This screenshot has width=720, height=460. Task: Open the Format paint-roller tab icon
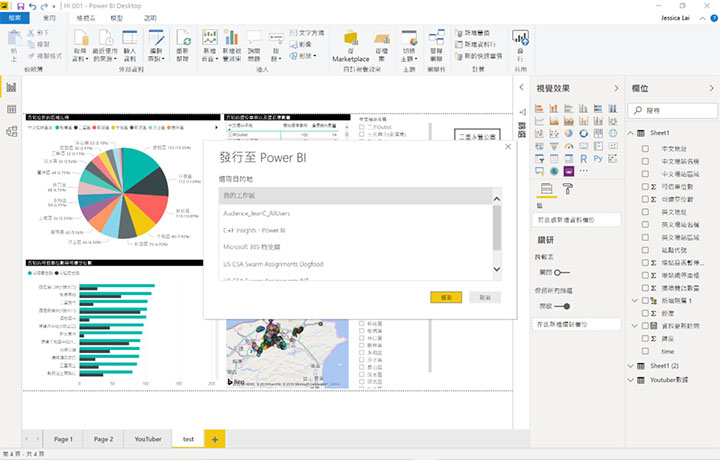pyautogui.click(x=568, y=188)
